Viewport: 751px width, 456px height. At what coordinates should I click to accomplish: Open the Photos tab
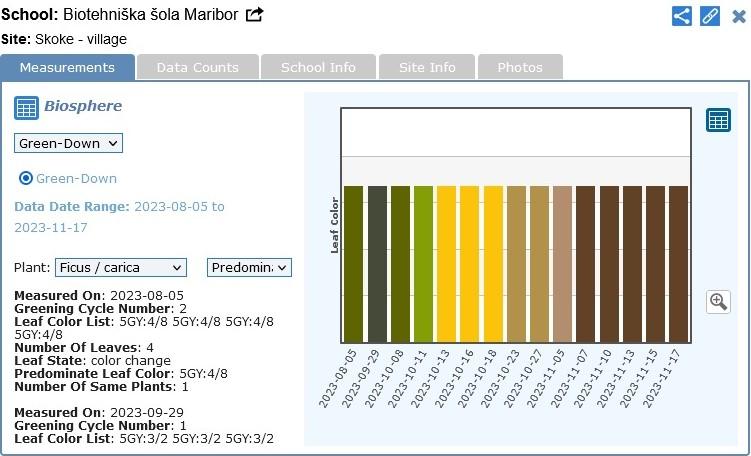pos(520,67)
